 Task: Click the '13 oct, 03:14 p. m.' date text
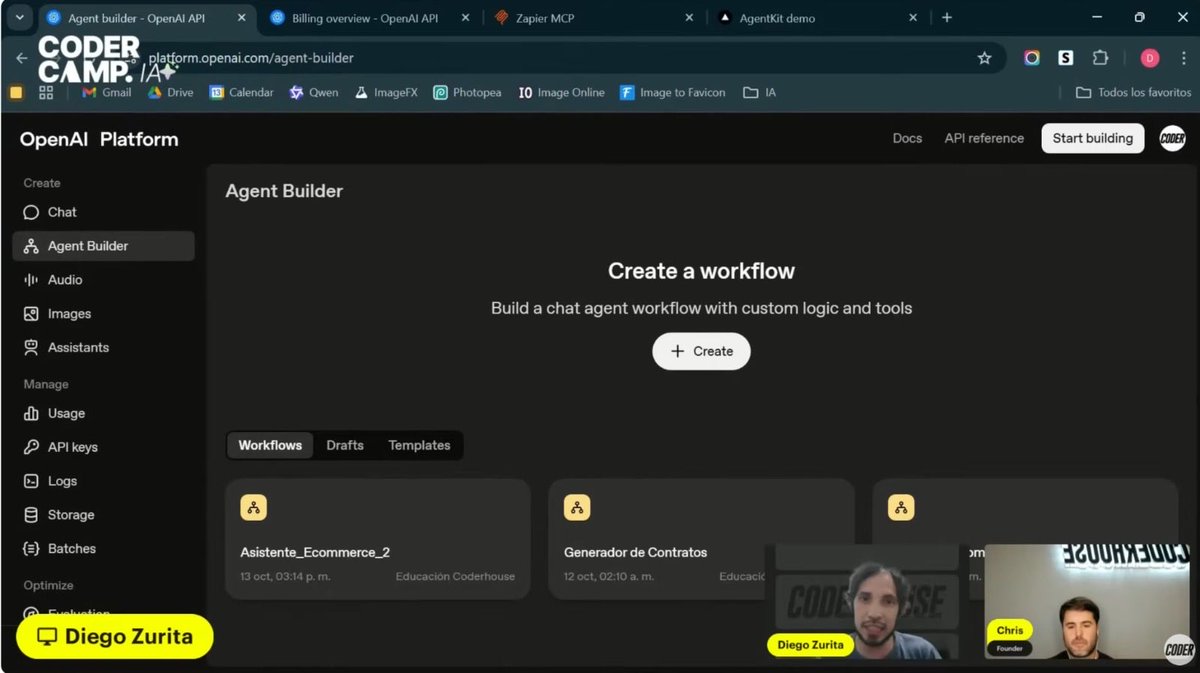click(285, 577)
